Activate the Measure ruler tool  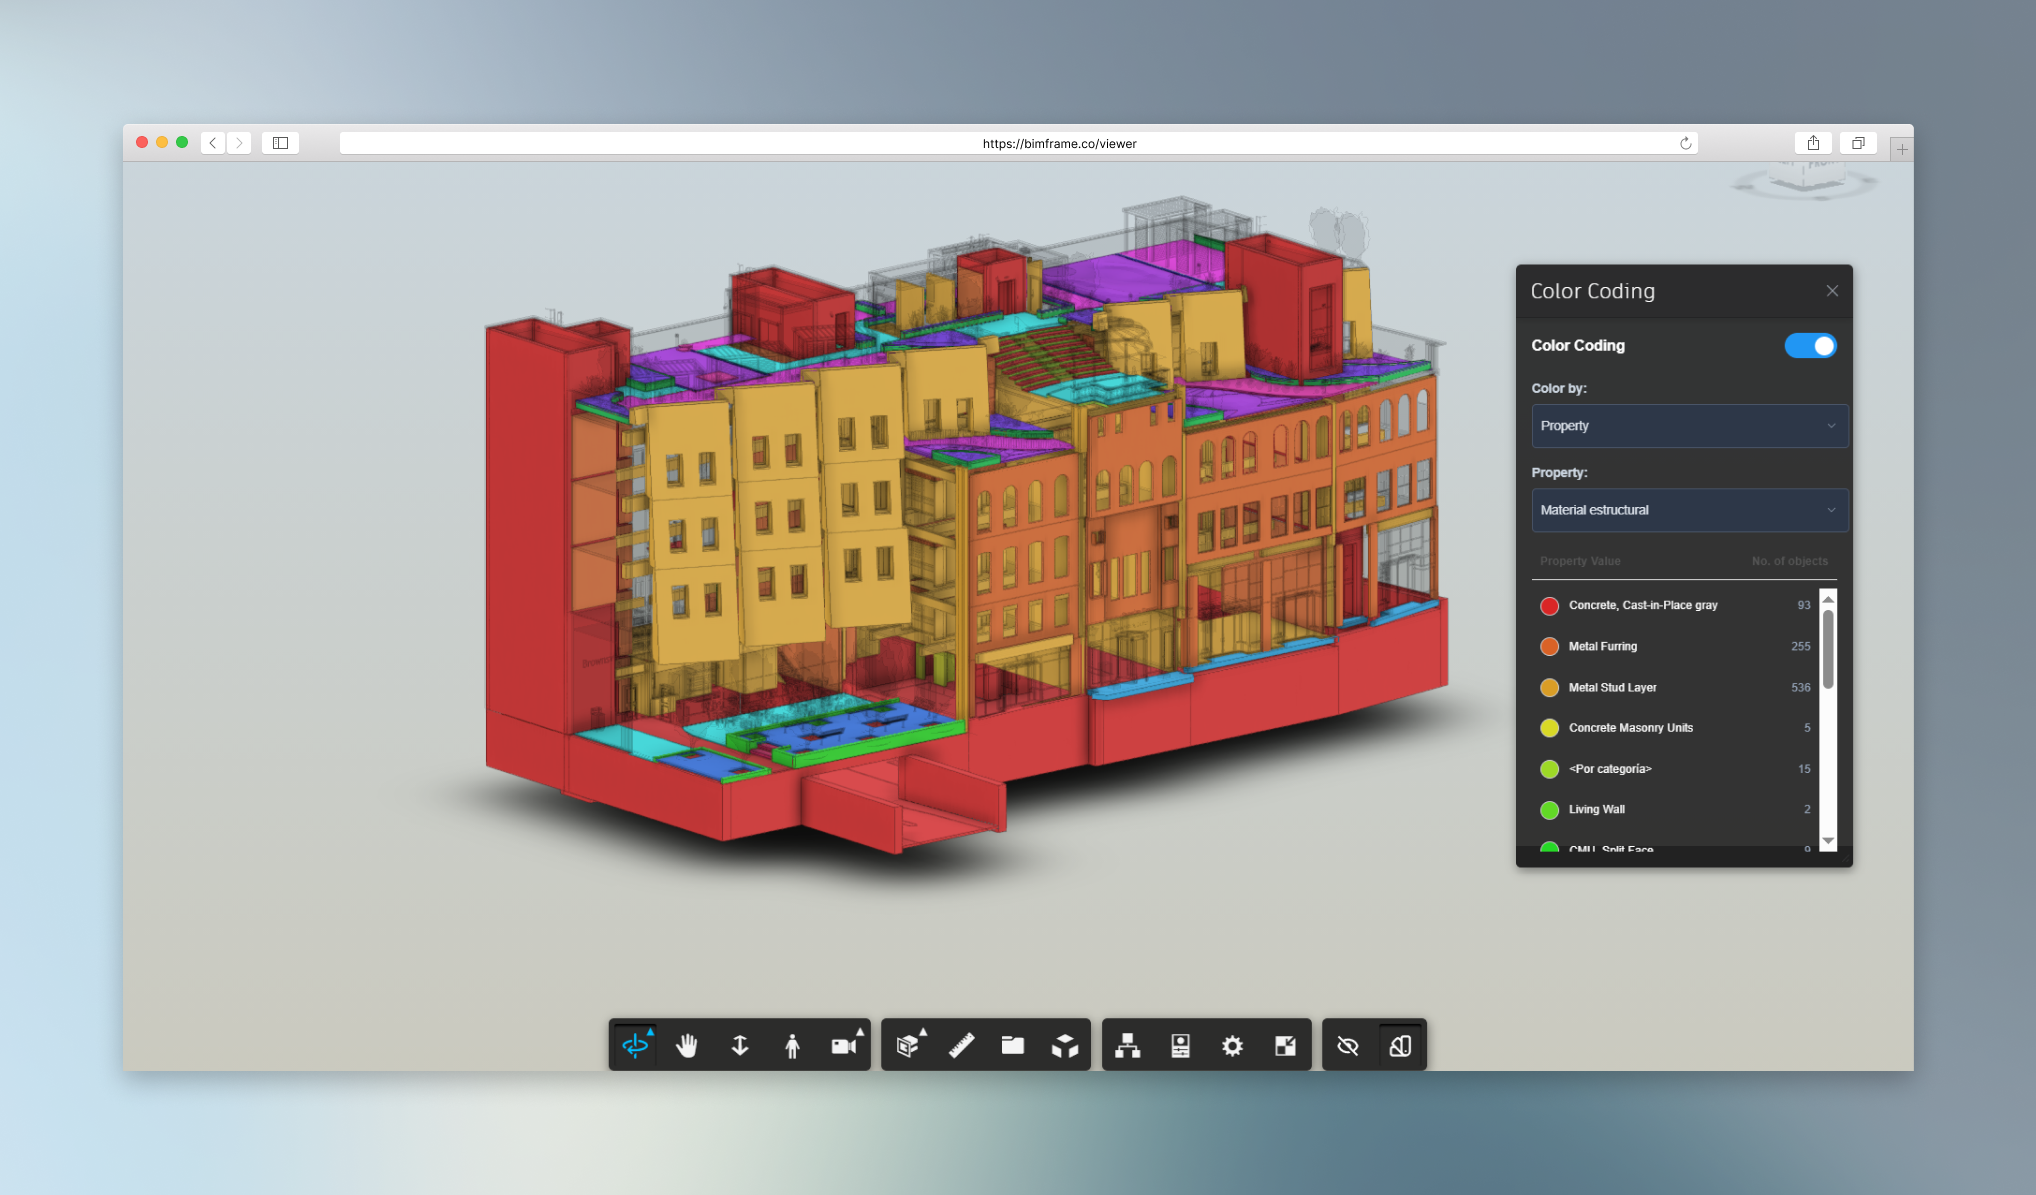(961, 1045)
